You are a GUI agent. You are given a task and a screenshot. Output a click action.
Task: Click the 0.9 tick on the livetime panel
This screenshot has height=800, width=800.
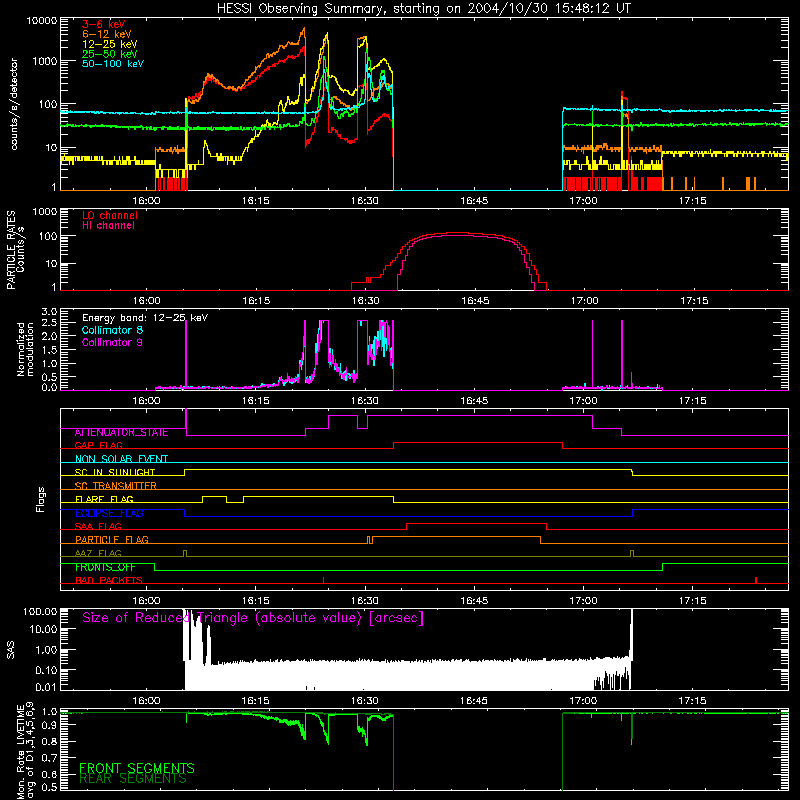point(49,726)
